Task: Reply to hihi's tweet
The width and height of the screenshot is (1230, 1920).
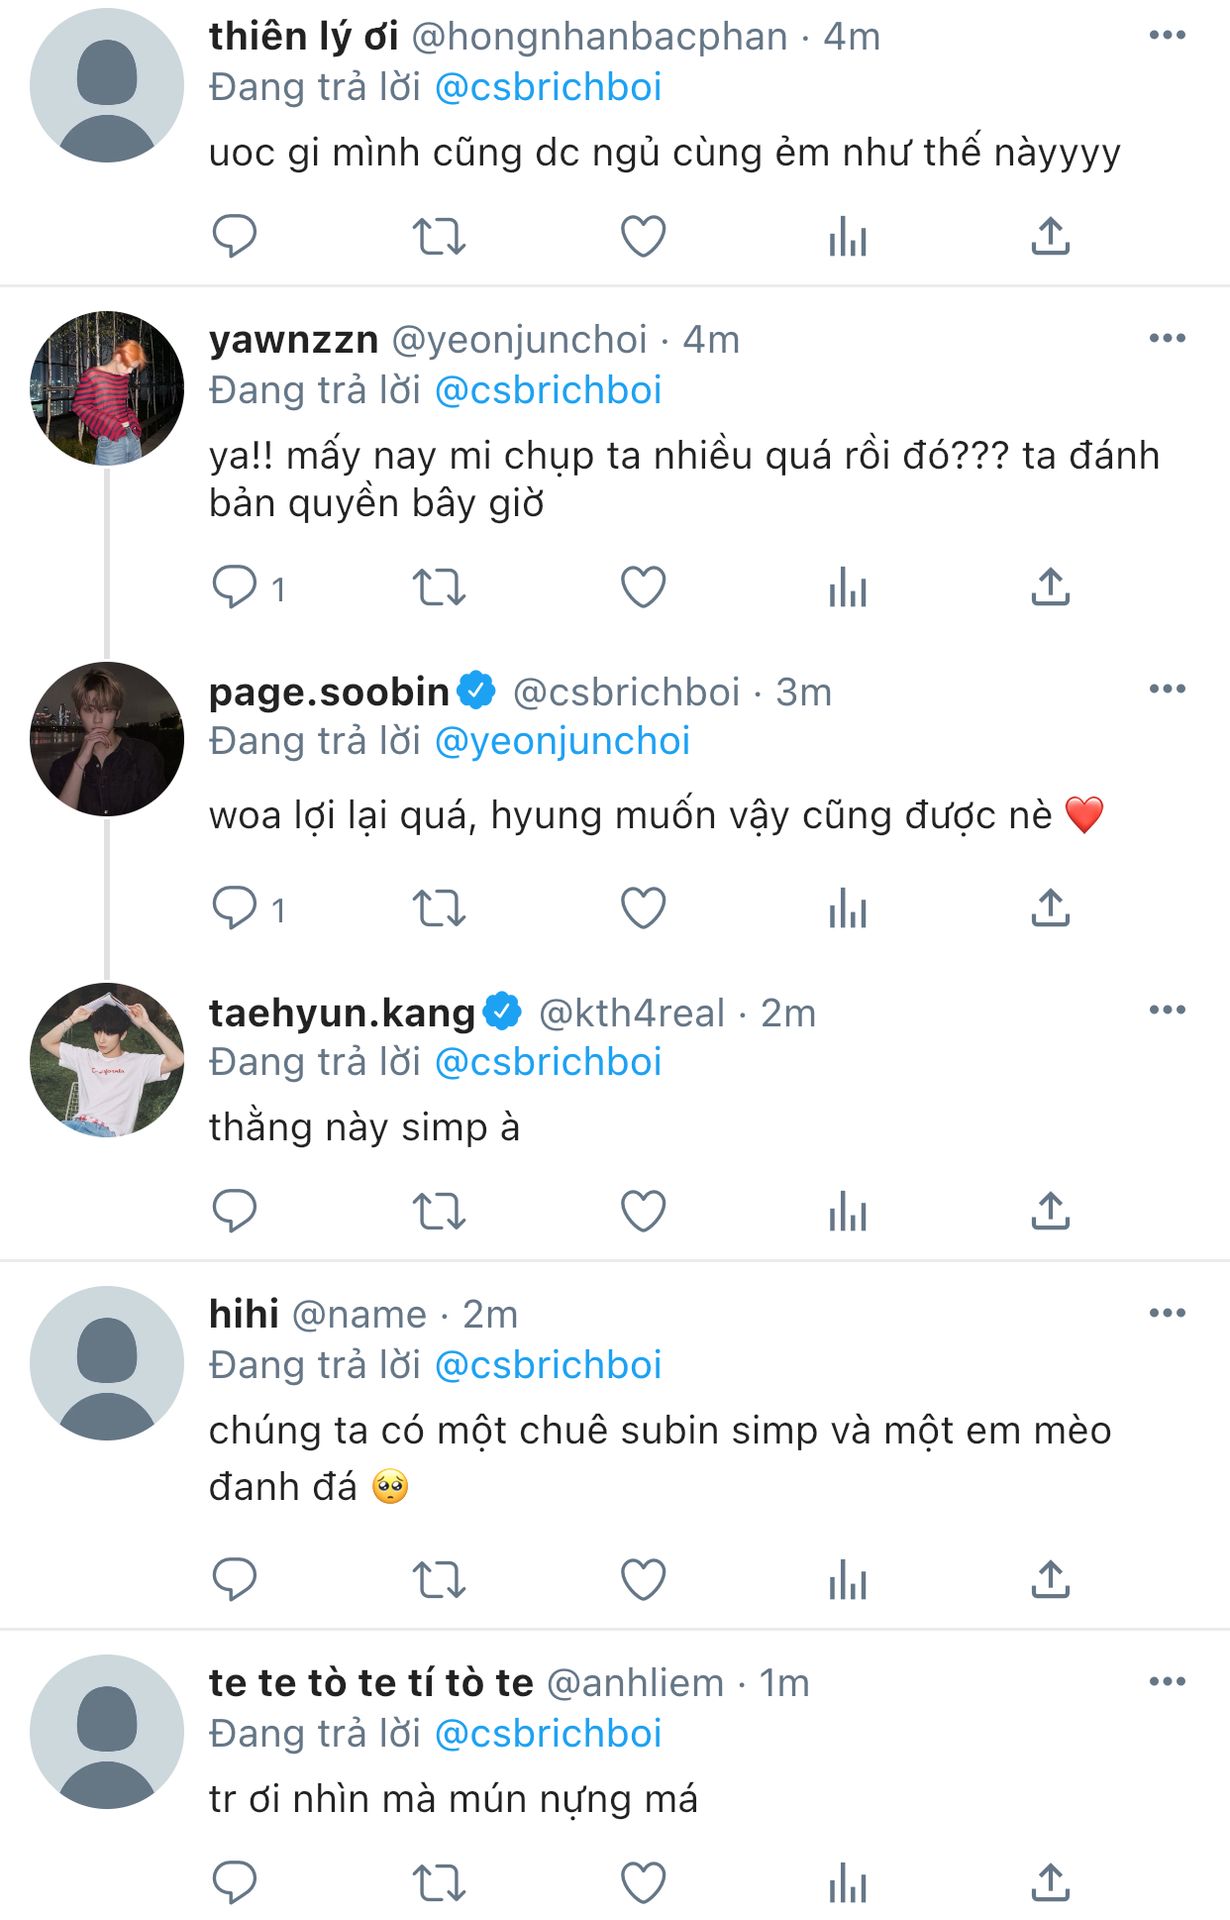Action: pos(235,1580)
